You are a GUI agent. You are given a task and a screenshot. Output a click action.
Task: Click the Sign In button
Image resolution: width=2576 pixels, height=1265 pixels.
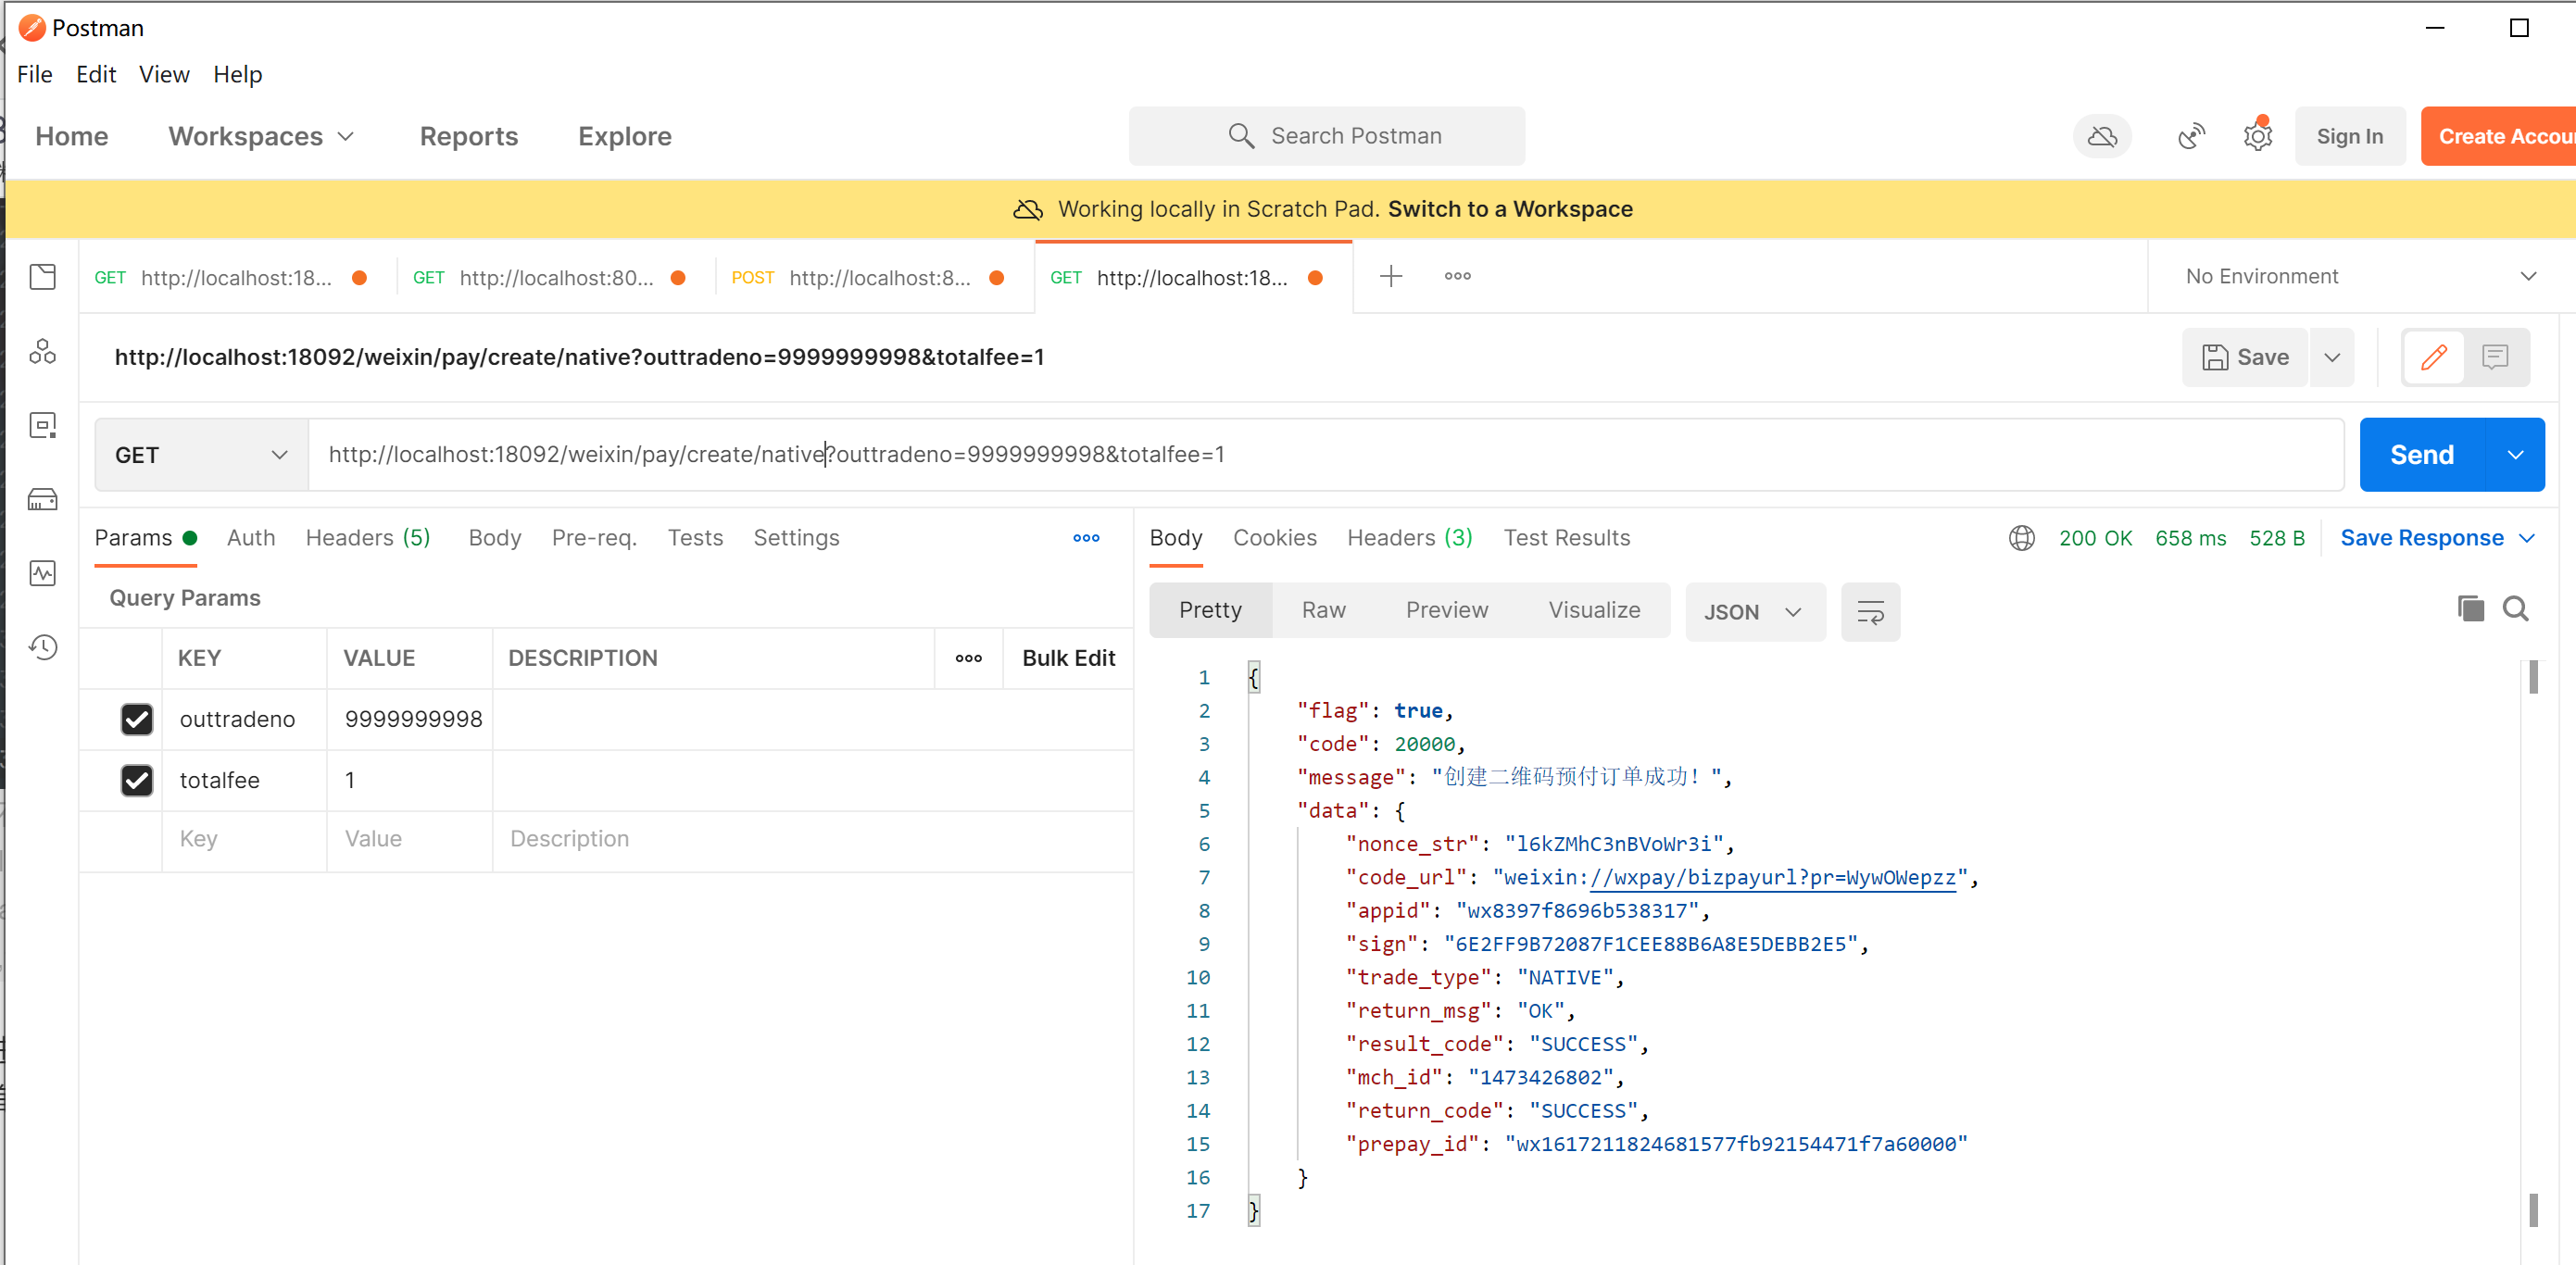click(2349, 136)
